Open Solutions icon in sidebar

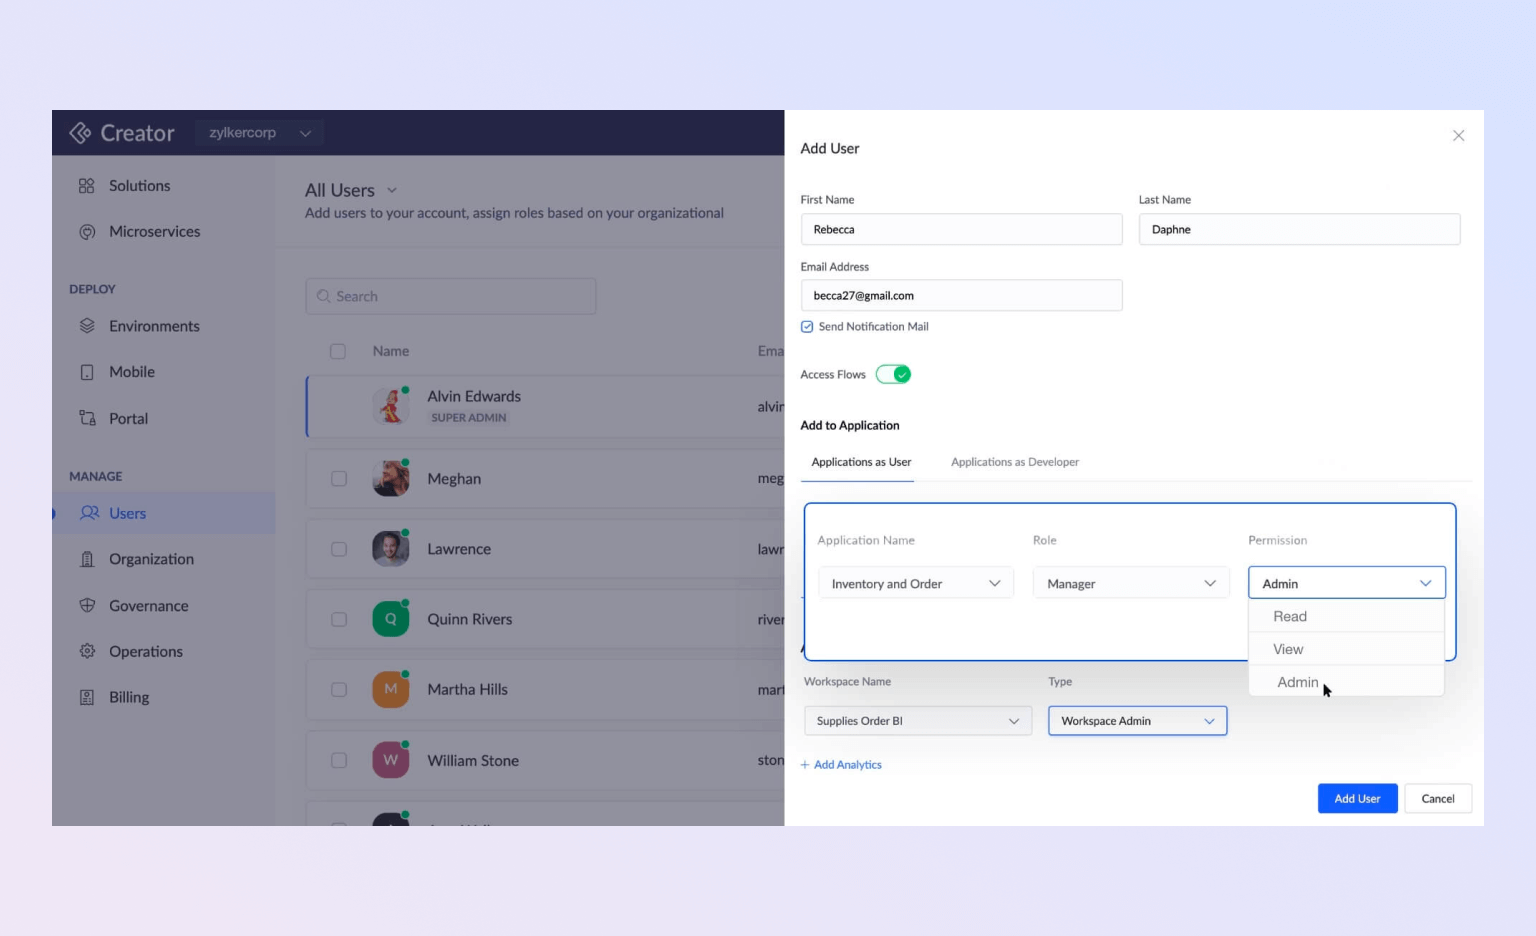[x=87, y=186]
